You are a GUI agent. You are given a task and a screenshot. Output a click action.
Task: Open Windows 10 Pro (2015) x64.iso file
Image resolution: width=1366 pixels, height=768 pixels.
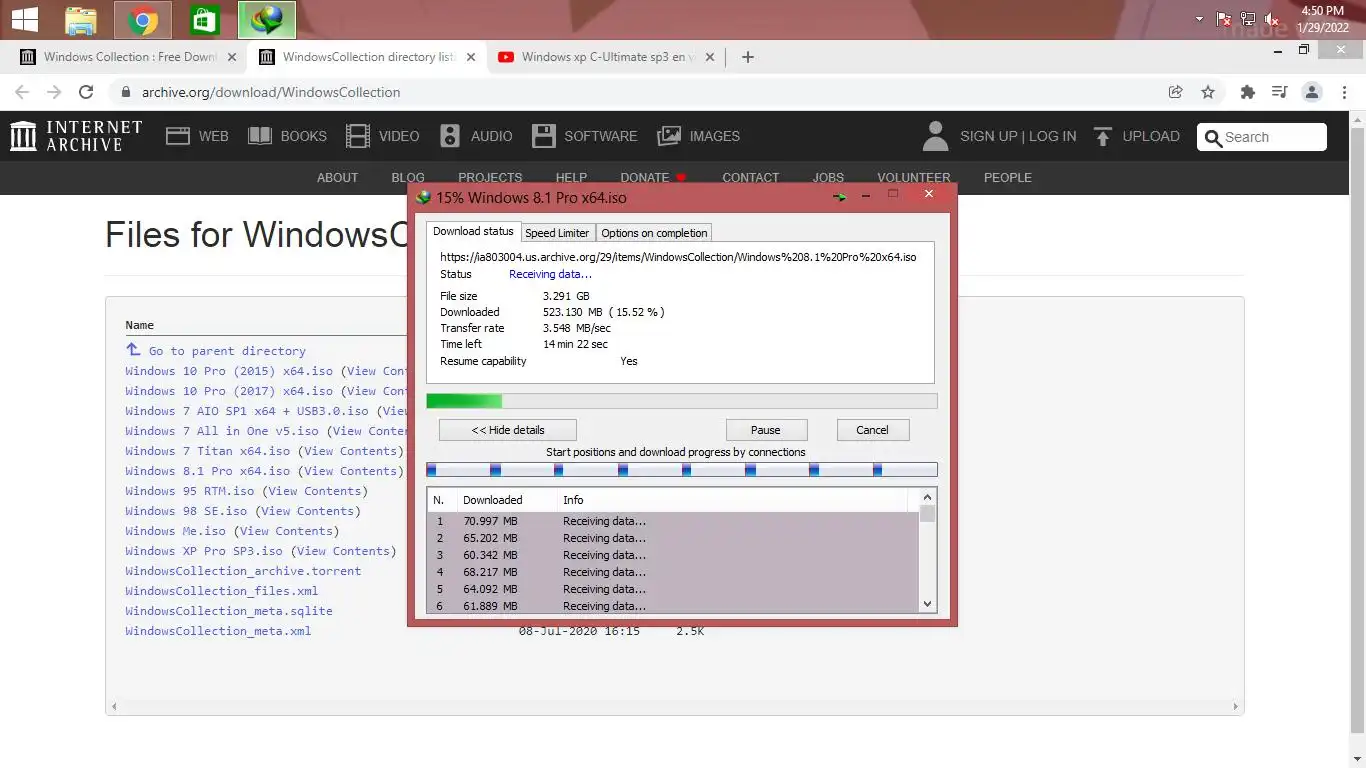point(229,371)
